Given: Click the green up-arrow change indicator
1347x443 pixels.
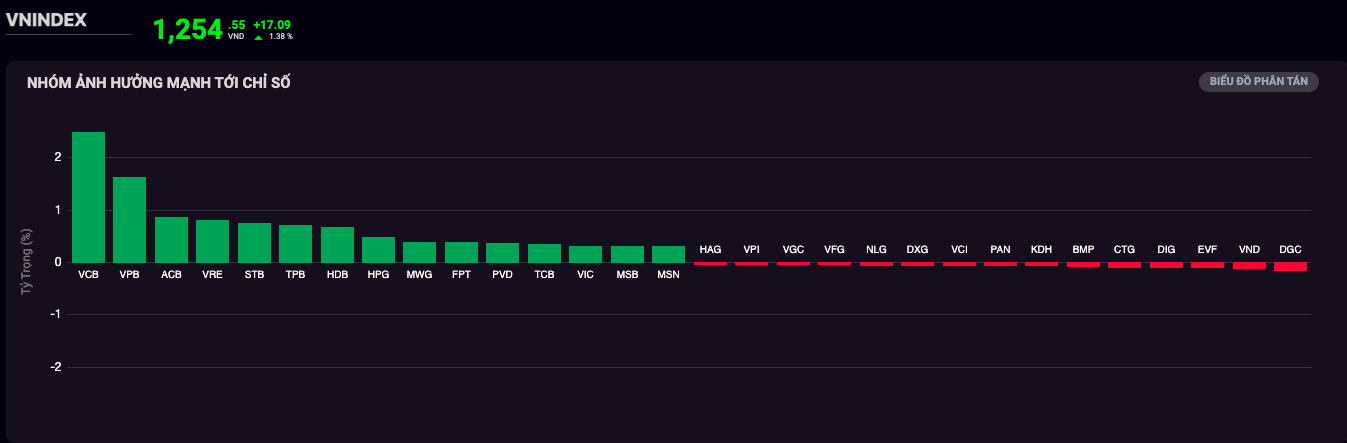Looking at the screenshot, I should point(259,37).
